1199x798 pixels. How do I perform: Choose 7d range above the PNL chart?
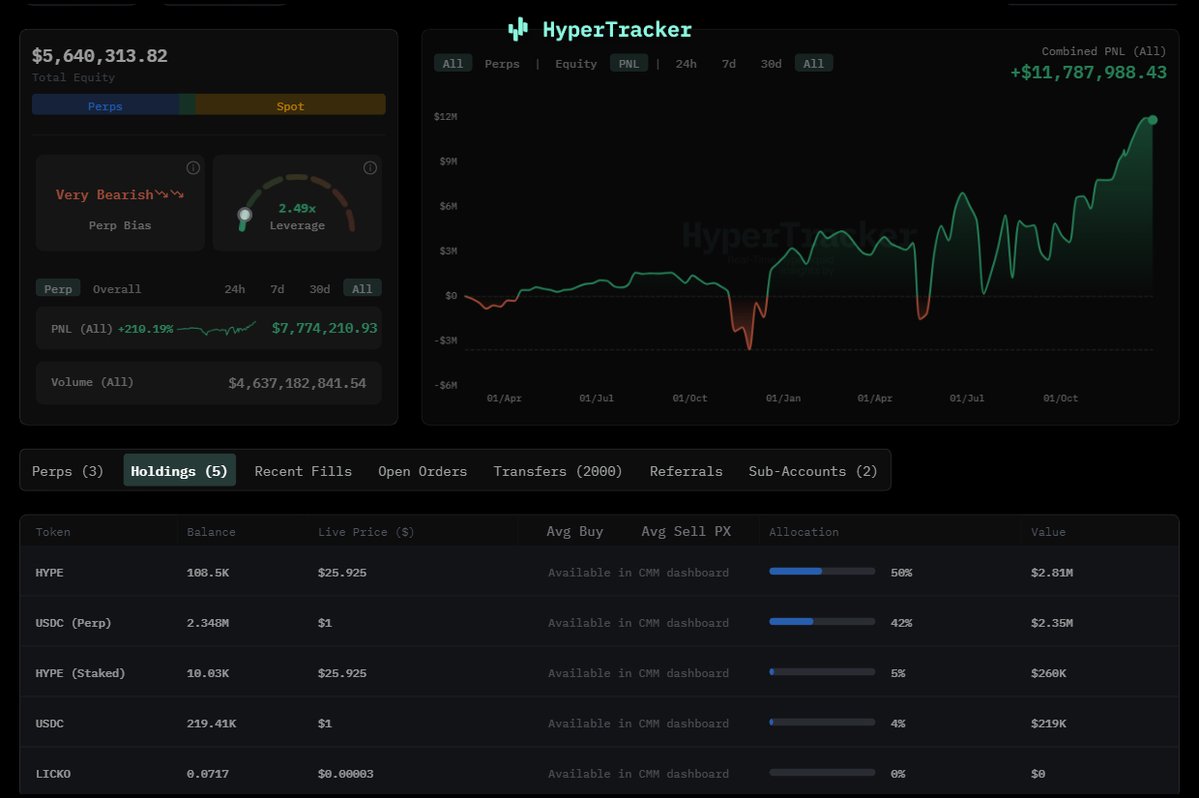729,64
